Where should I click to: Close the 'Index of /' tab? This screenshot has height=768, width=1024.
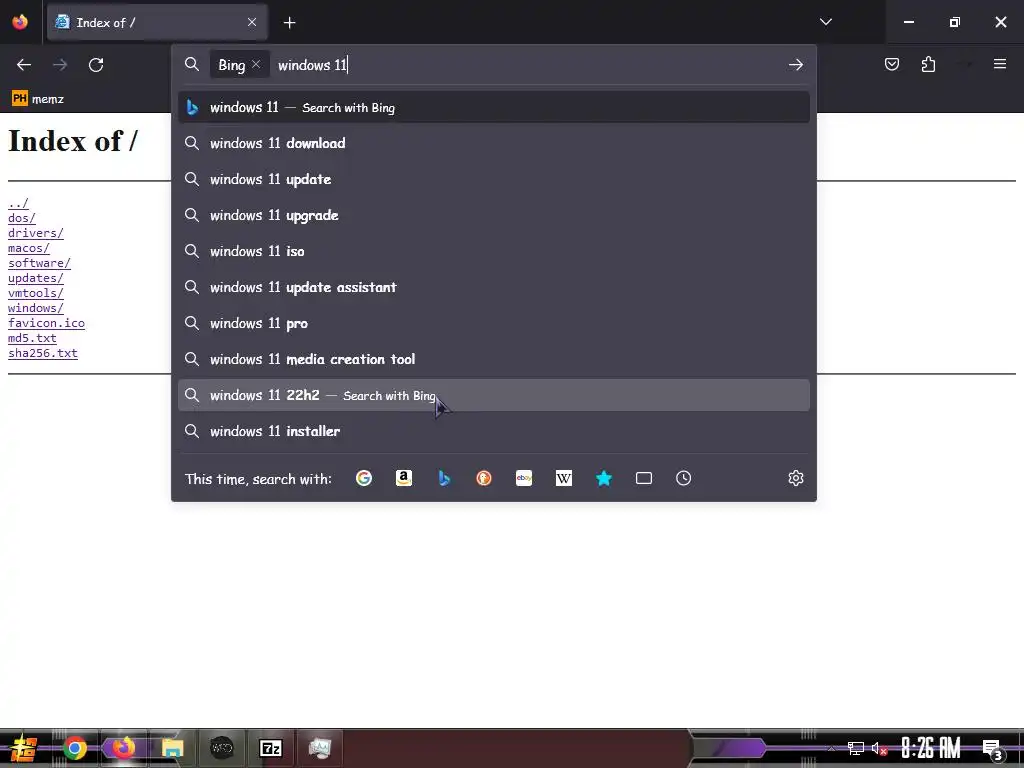[252, 22]
